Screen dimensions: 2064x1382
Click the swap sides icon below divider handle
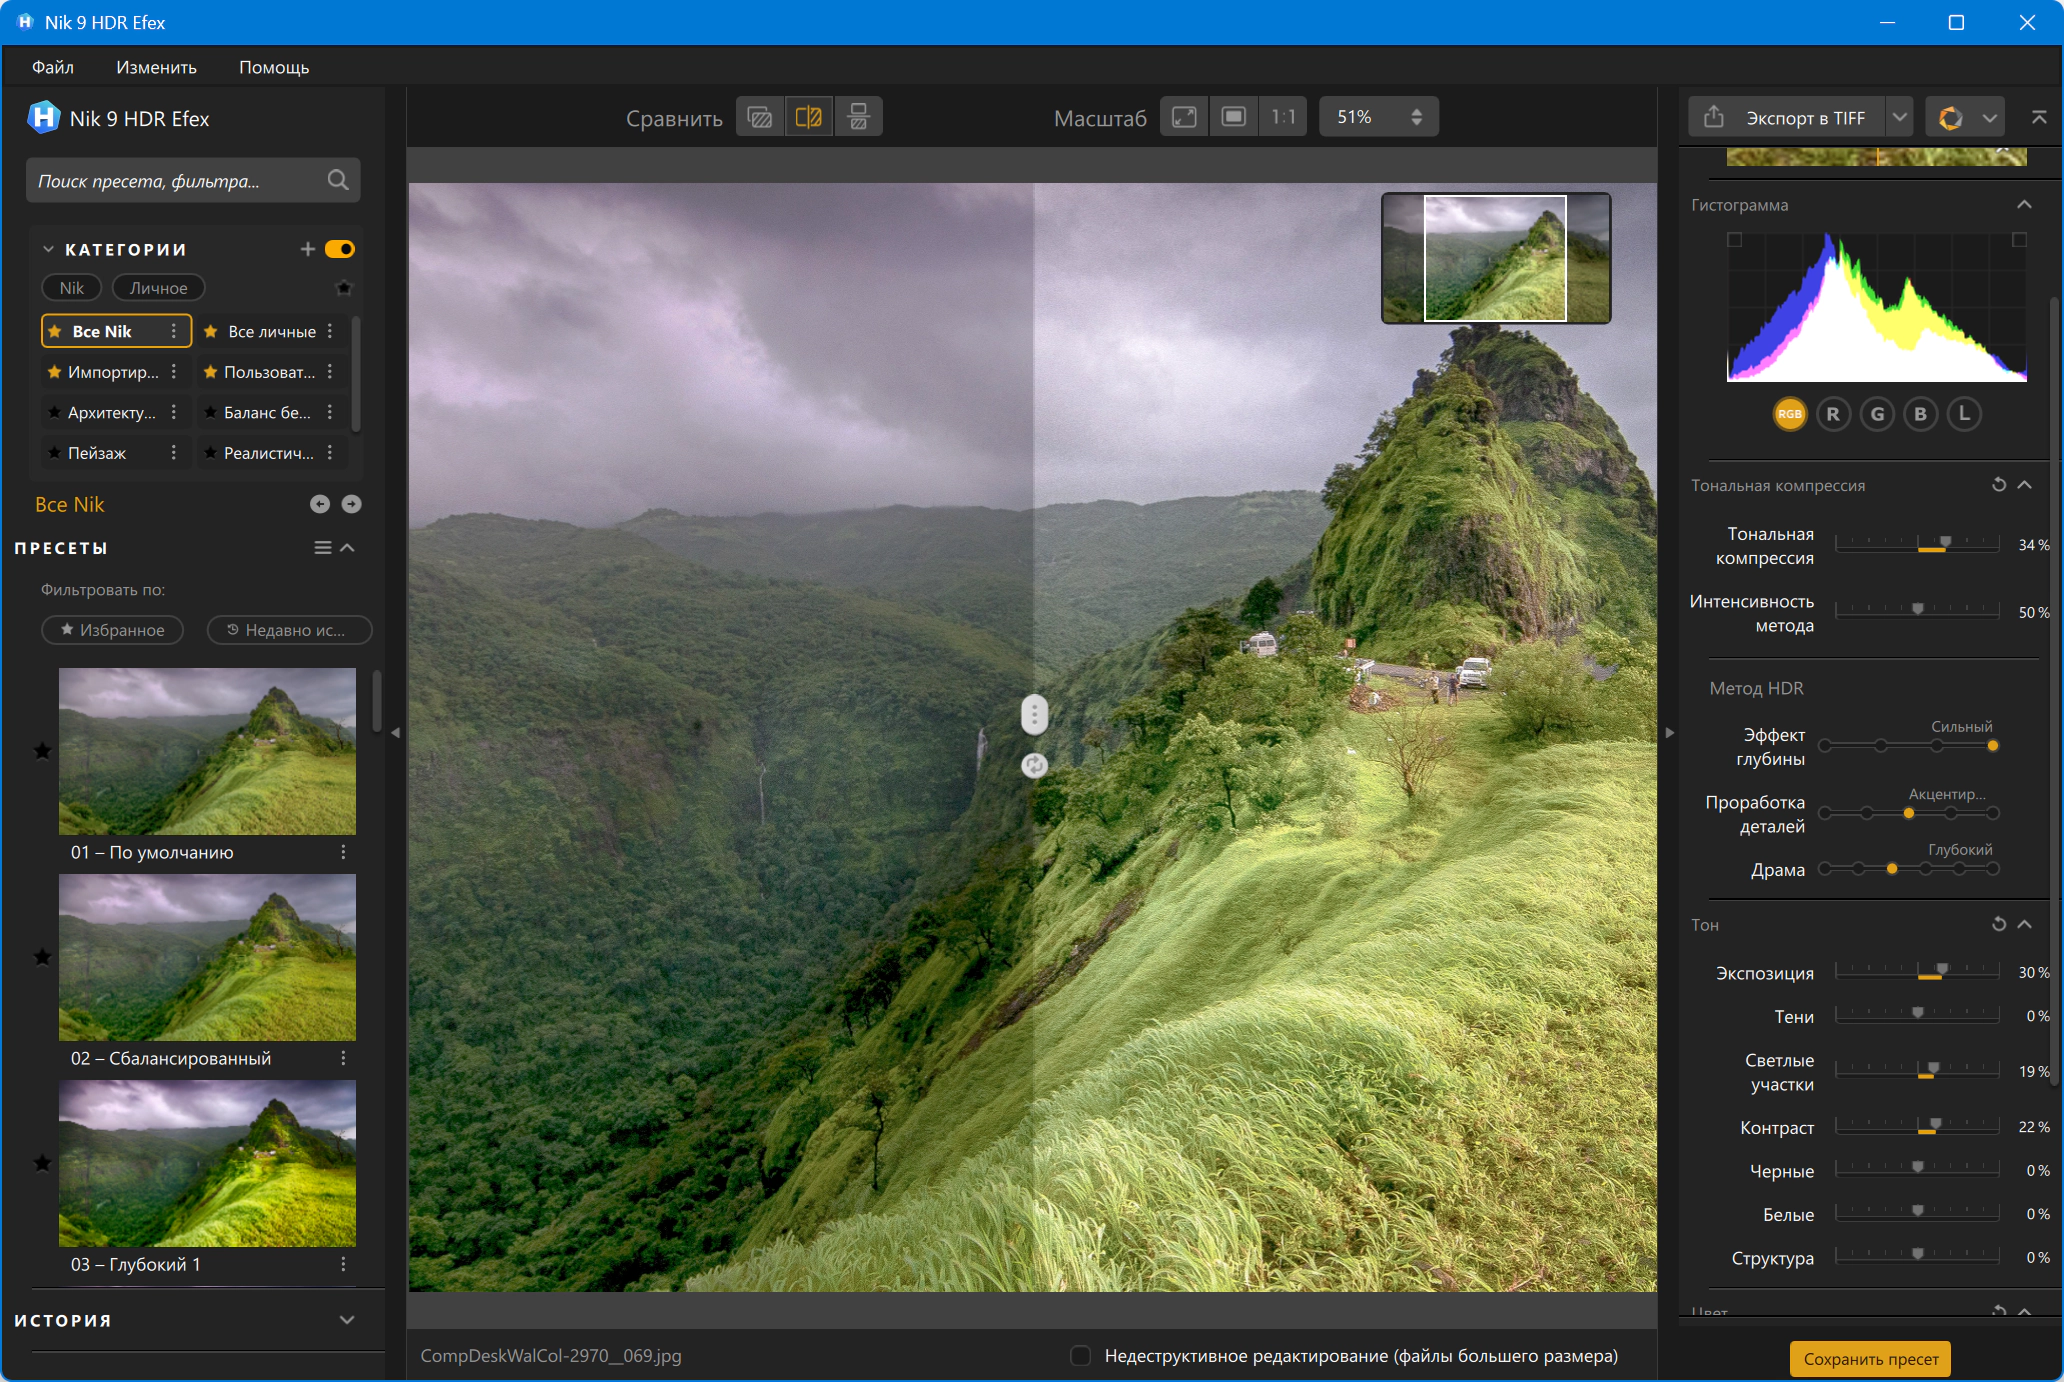point(1034,765)
